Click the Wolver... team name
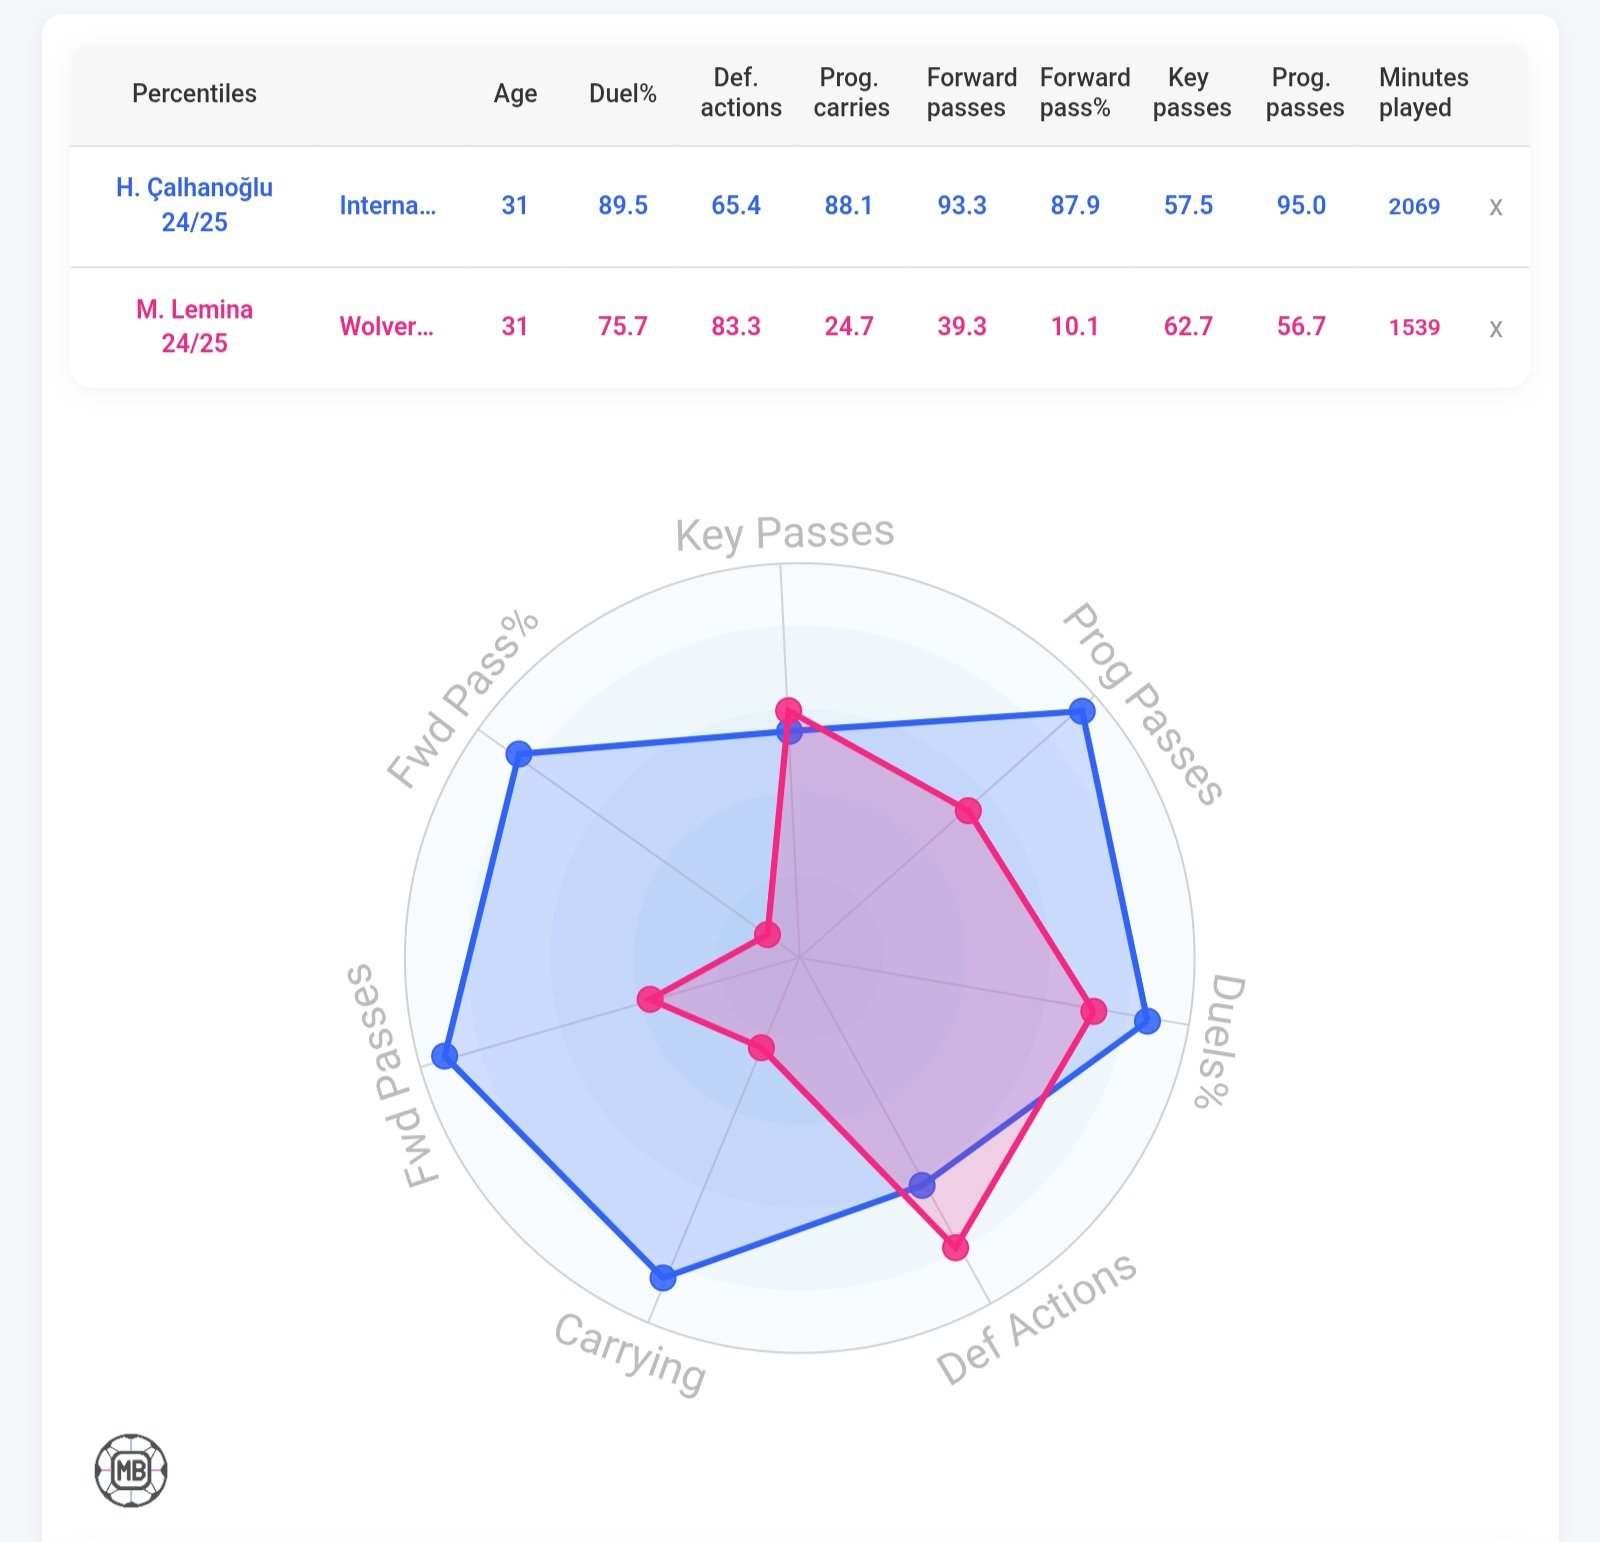1600x1542 pixels. (x=386, y=327)
